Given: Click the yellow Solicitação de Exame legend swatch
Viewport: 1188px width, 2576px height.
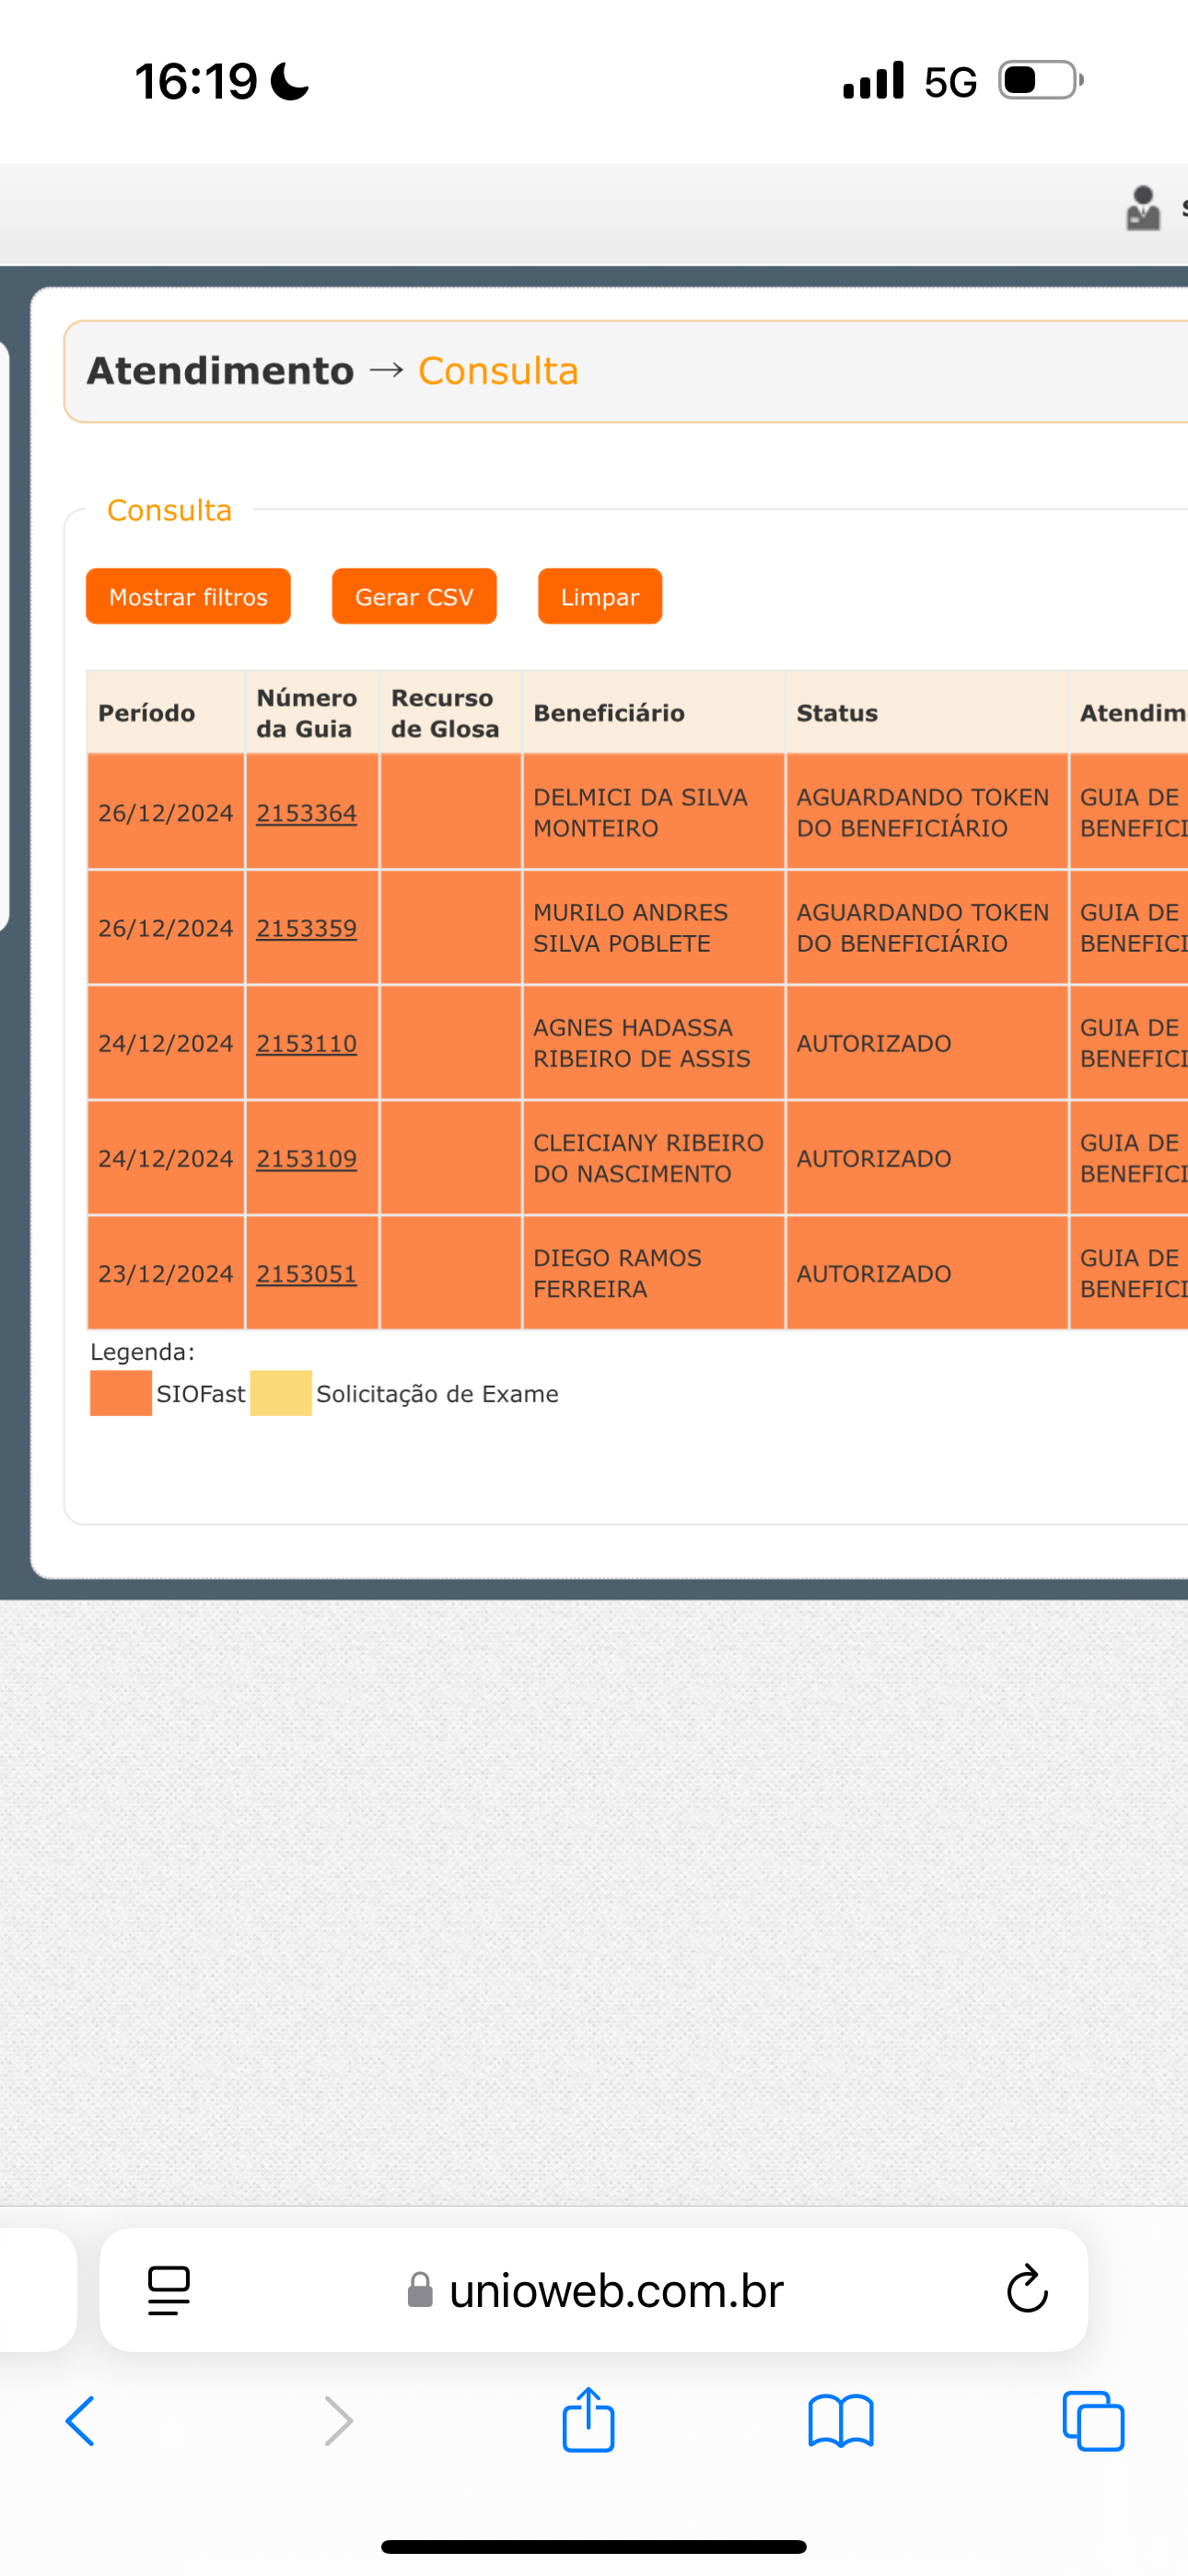Looking at the screenshot, I should (x=281, y=1393).
